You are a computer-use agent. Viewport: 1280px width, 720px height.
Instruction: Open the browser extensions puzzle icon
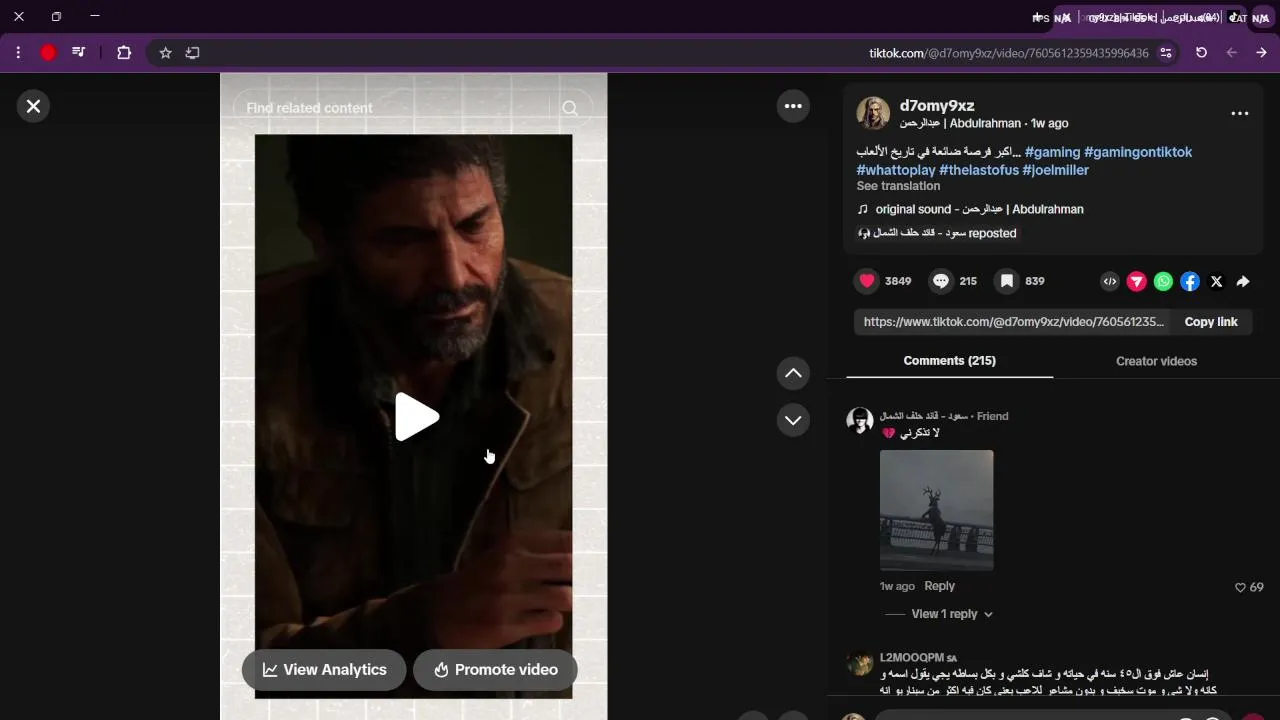(124, 53)
